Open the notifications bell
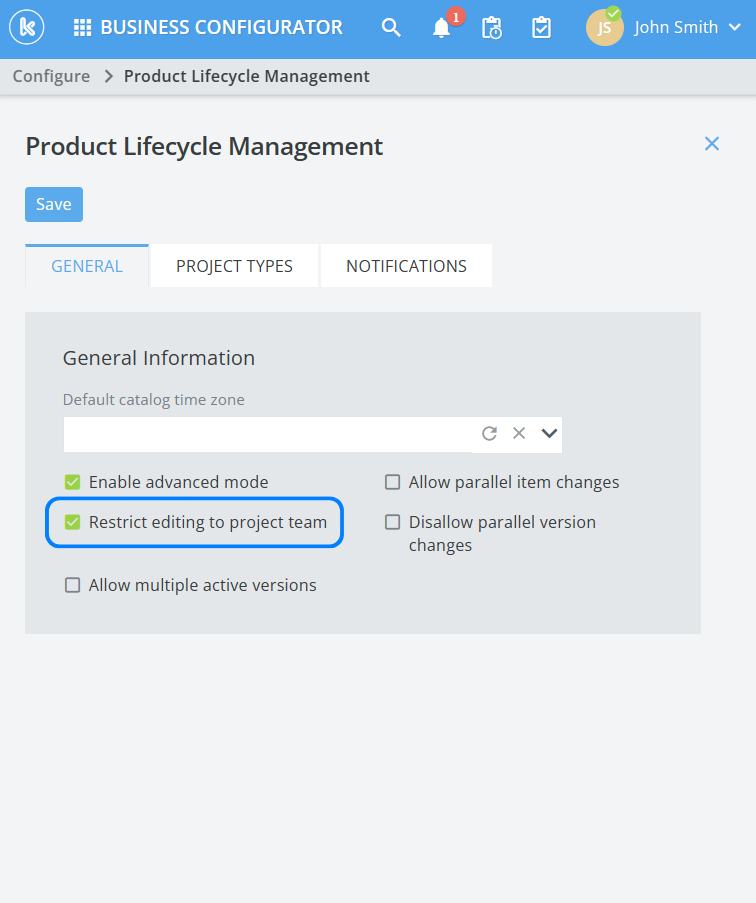Image resolution: width=756 pixels, height=903 pixels. [442, 28]
